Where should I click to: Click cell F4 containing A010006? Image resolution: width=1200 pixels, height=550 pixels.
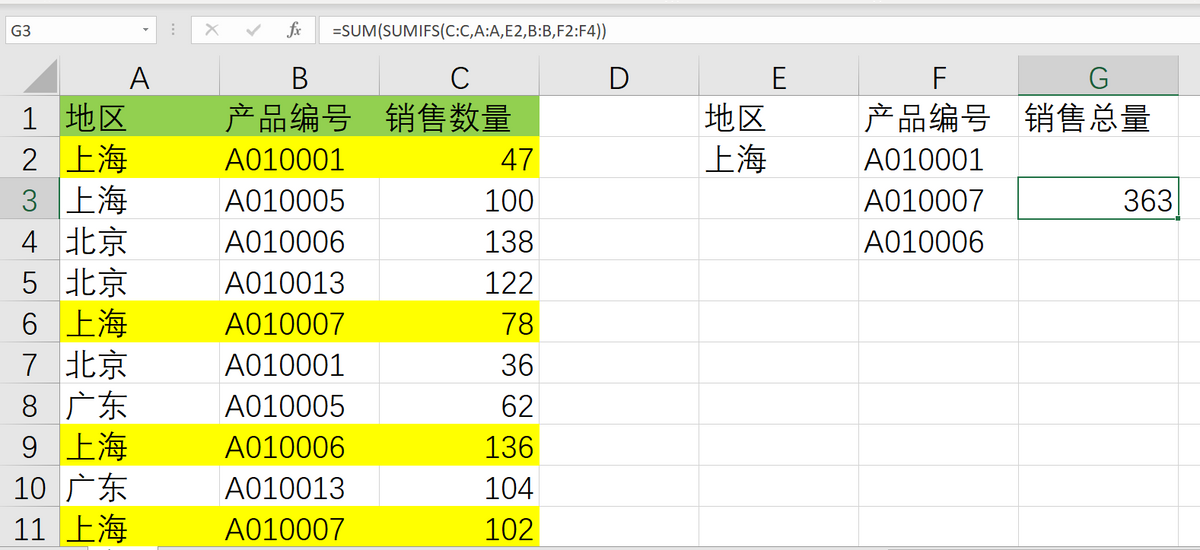[938, 241]
